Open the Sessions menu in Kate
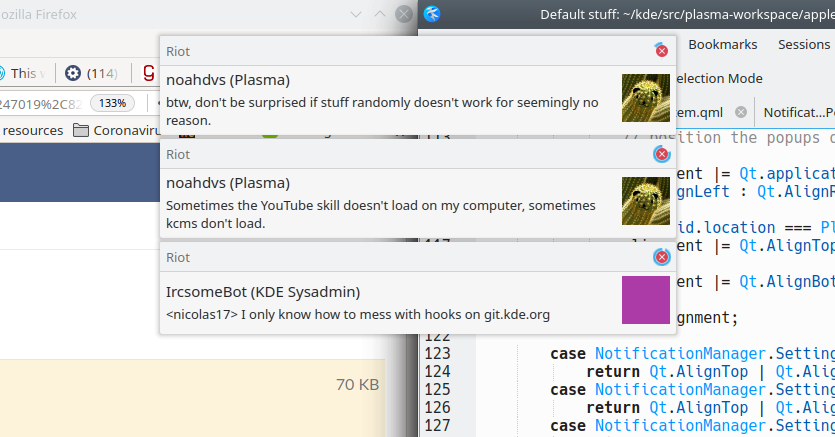 click(x=804, y=45)
